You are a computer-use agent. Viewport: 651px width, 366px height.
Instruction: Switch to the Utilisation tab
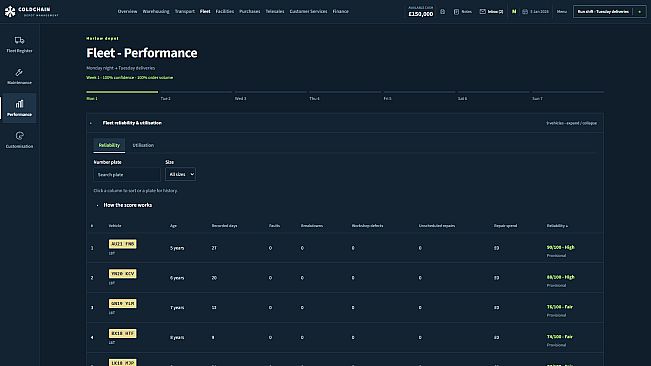[143, 145]
